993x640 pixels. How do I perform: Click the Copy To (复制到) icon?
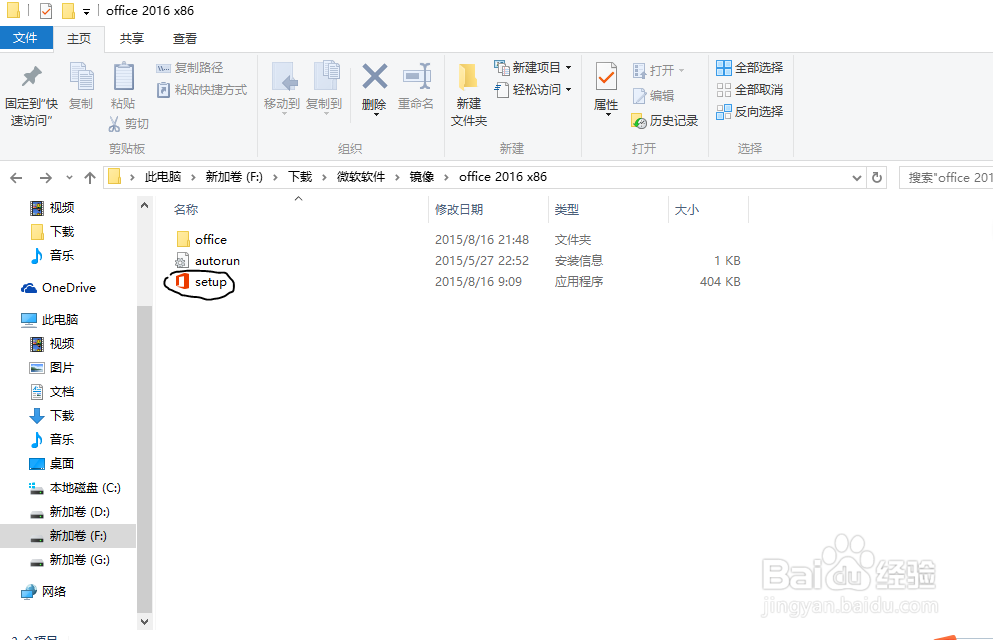point(325,78)
